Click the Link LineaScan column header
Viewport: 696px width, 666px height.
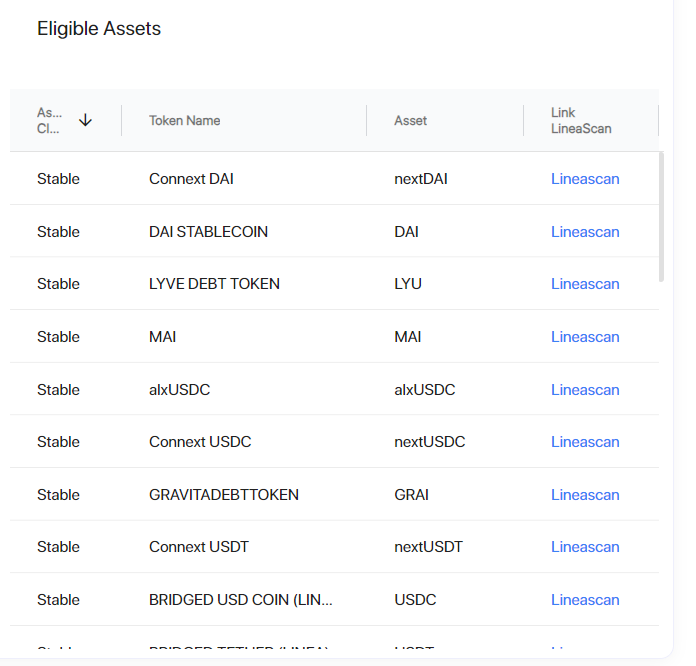581,120
